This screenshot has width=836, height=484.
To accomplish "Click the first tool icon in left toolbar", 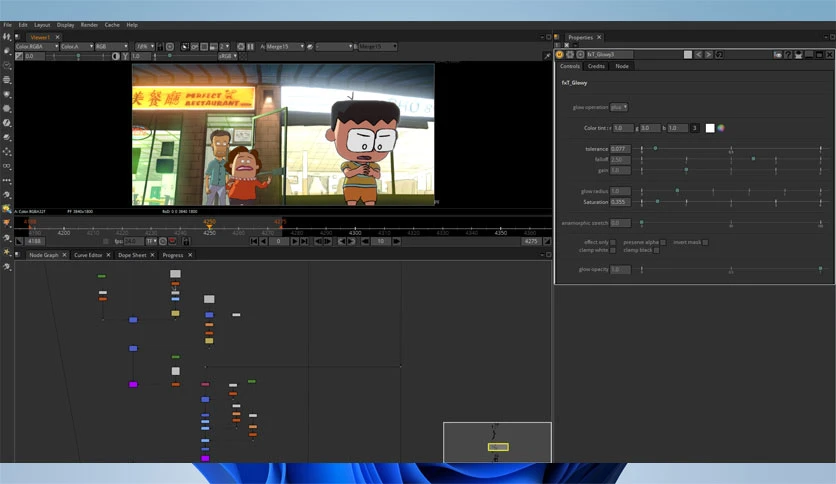I will pyautogui.click(x=6, y=37).
